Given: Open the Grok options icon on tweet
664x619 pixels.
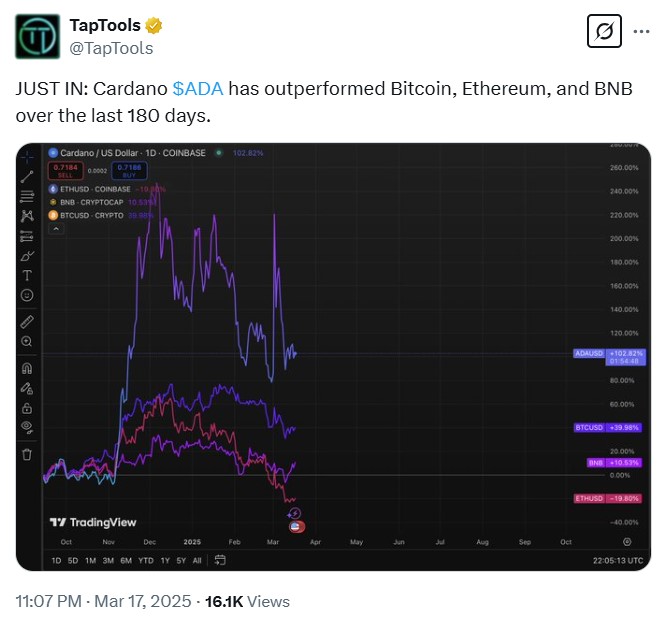Looking at the screenshot, I should coord(603,33).
